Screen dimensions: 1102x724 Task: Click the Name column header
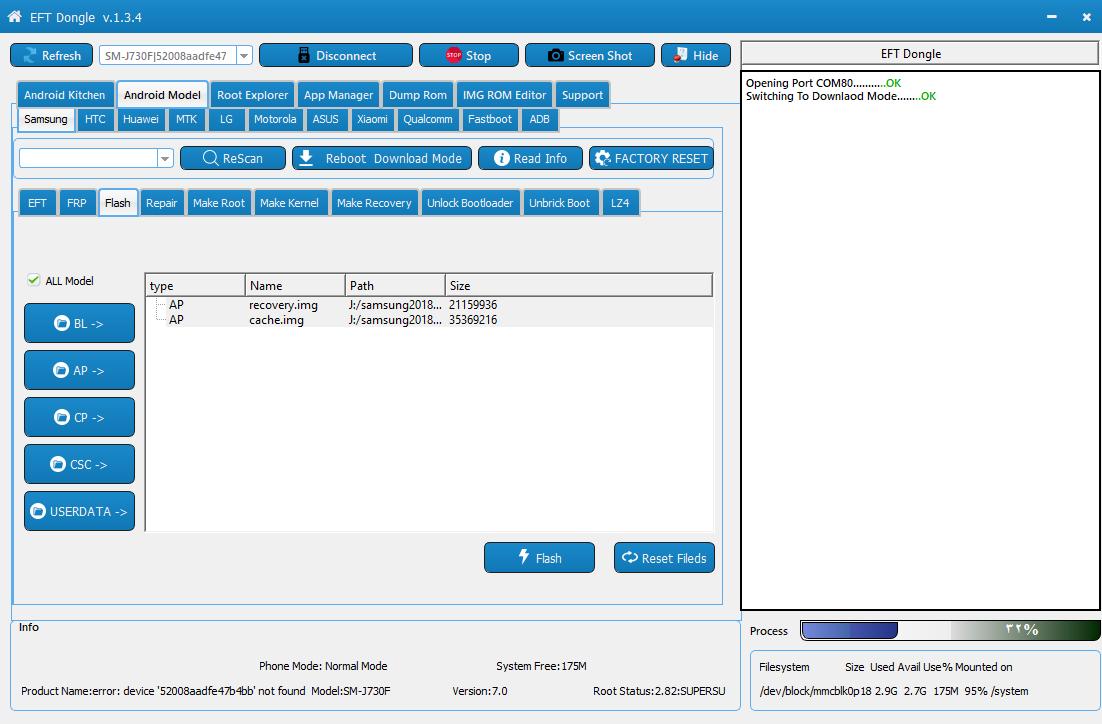coord(295,285)
